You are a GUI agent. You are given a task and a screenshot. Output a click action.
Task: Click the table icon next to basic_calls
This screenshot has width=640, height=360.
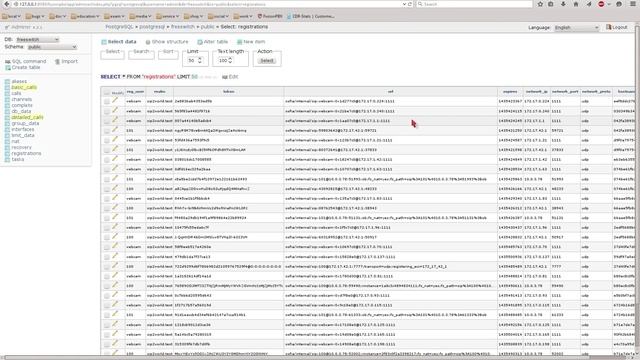coord(7,87)
